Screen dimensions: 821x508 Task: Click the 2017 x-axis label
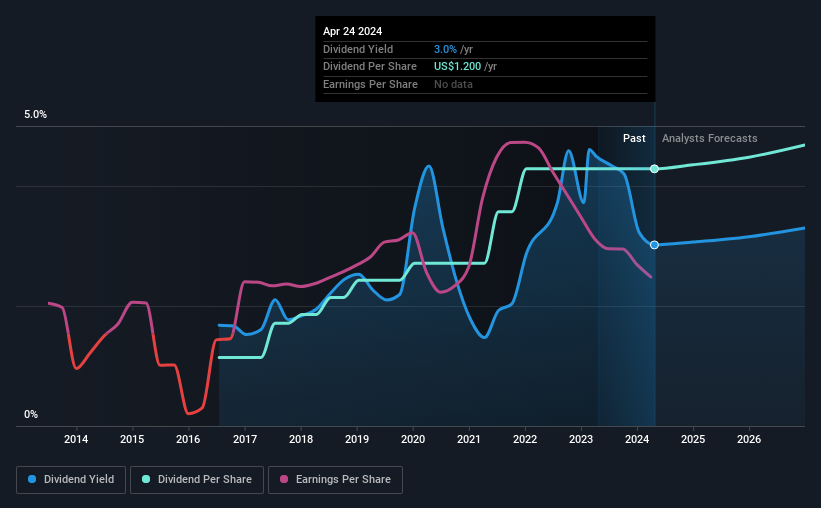(245, 439)
